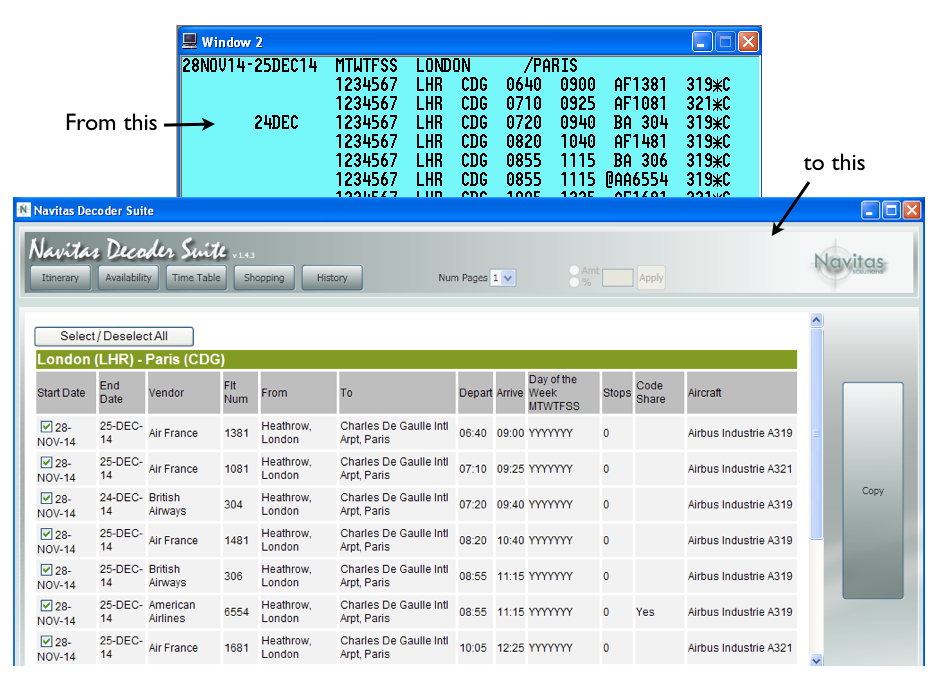Open the Itinerary tab

pos(60,278)
